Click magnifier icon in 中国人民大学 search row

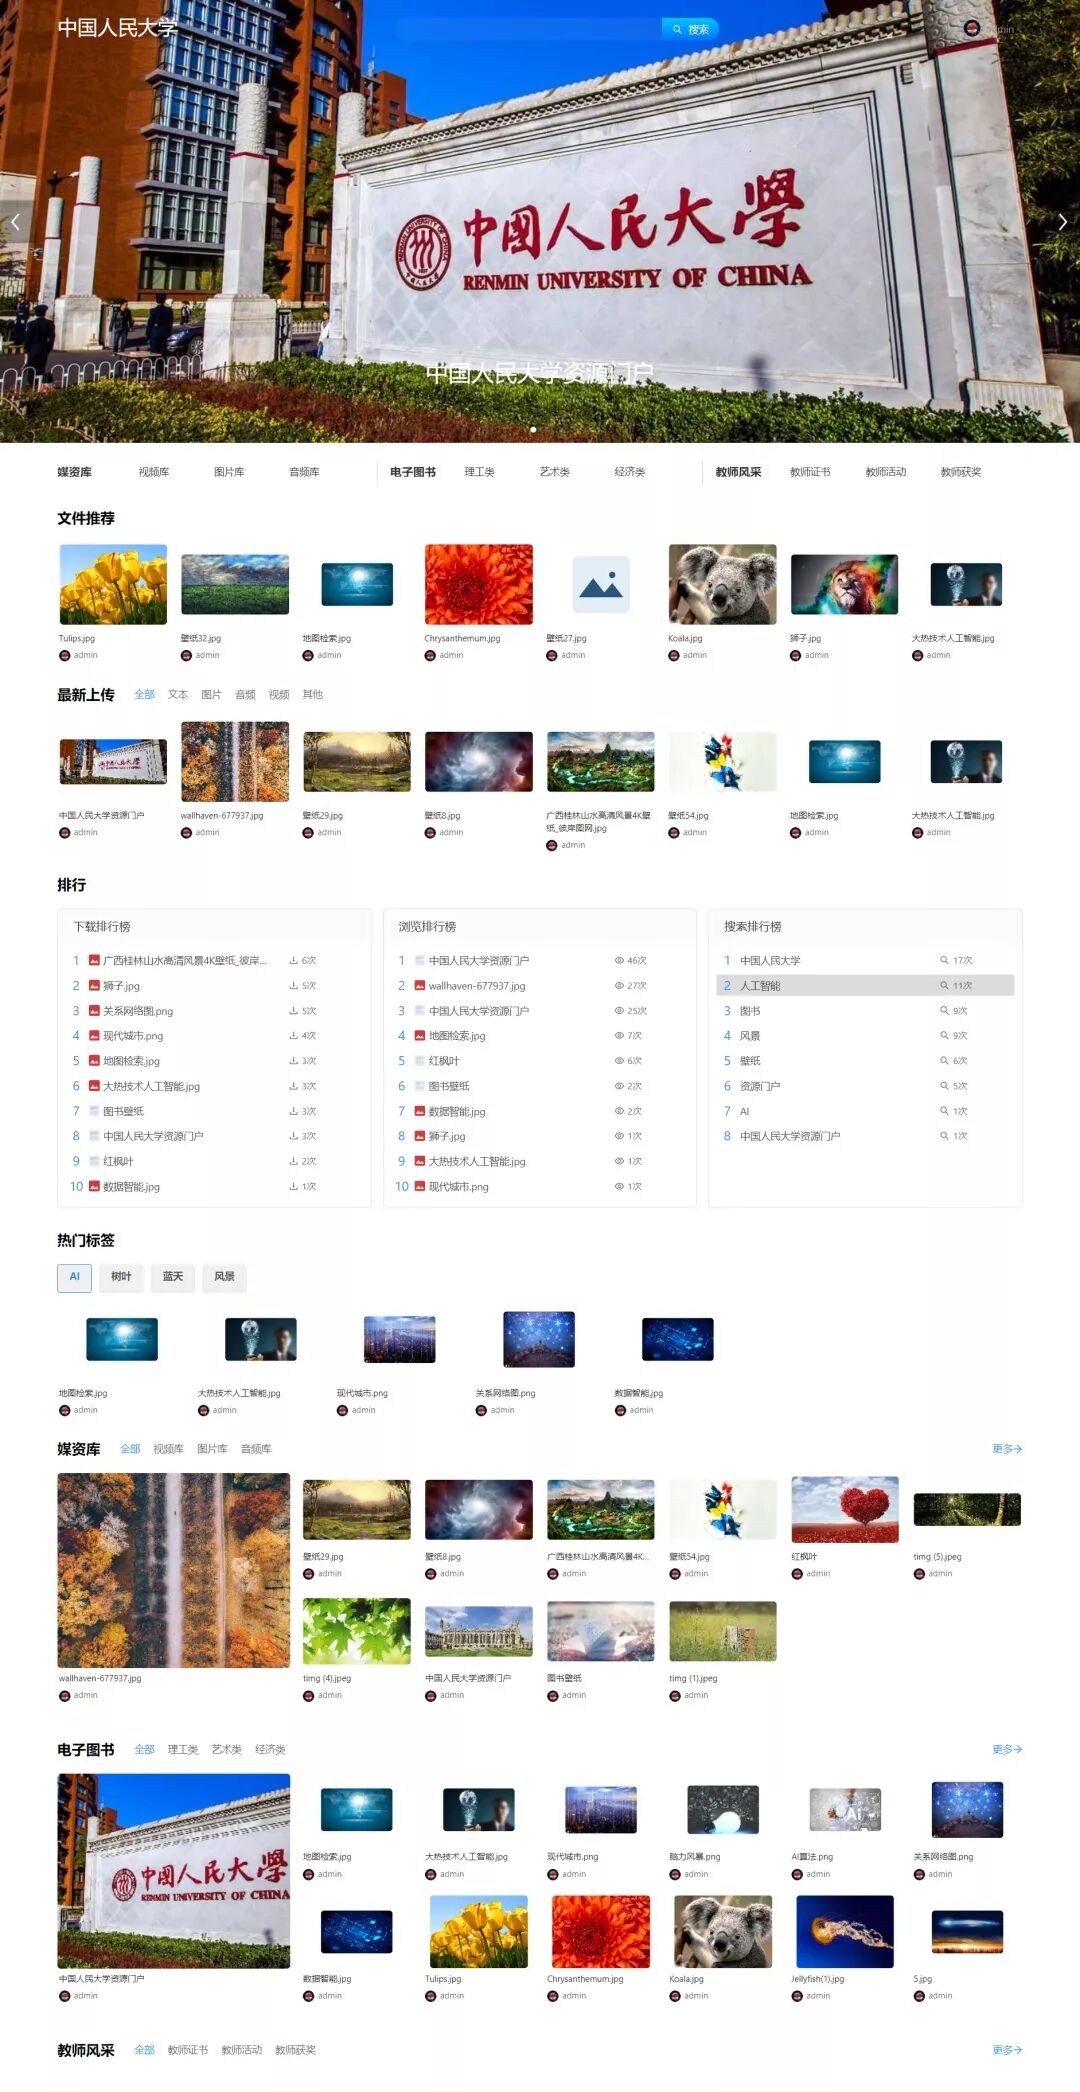point(944,960)
